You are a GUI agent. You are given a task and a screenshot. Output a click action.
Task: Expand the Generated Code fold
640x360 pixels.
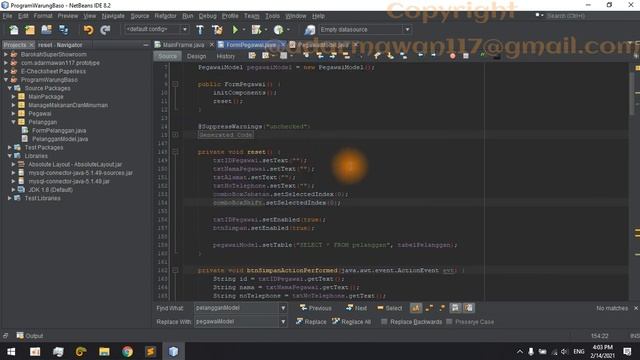click(x=175, y=135)
